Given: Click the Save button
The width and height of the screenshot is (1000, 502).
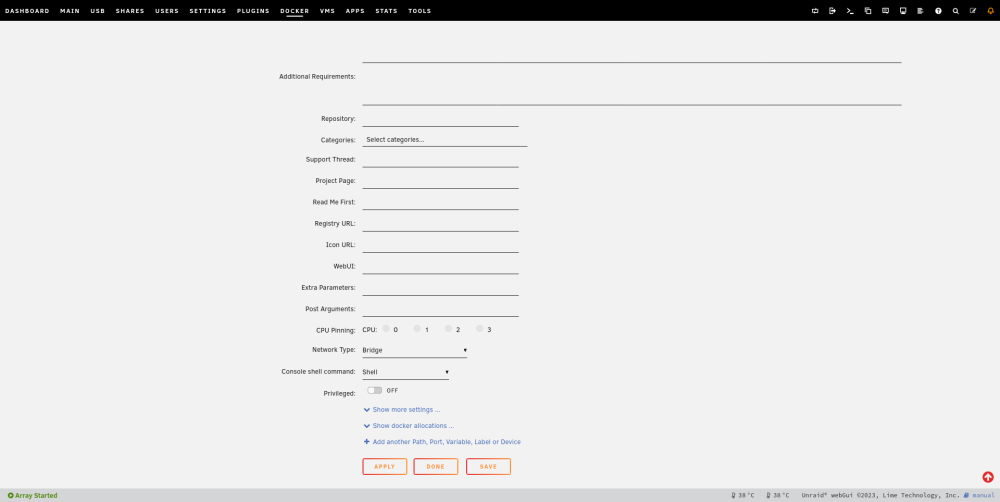Looking at the screenshot, I should pyautogui.click(x=489, y=467).
